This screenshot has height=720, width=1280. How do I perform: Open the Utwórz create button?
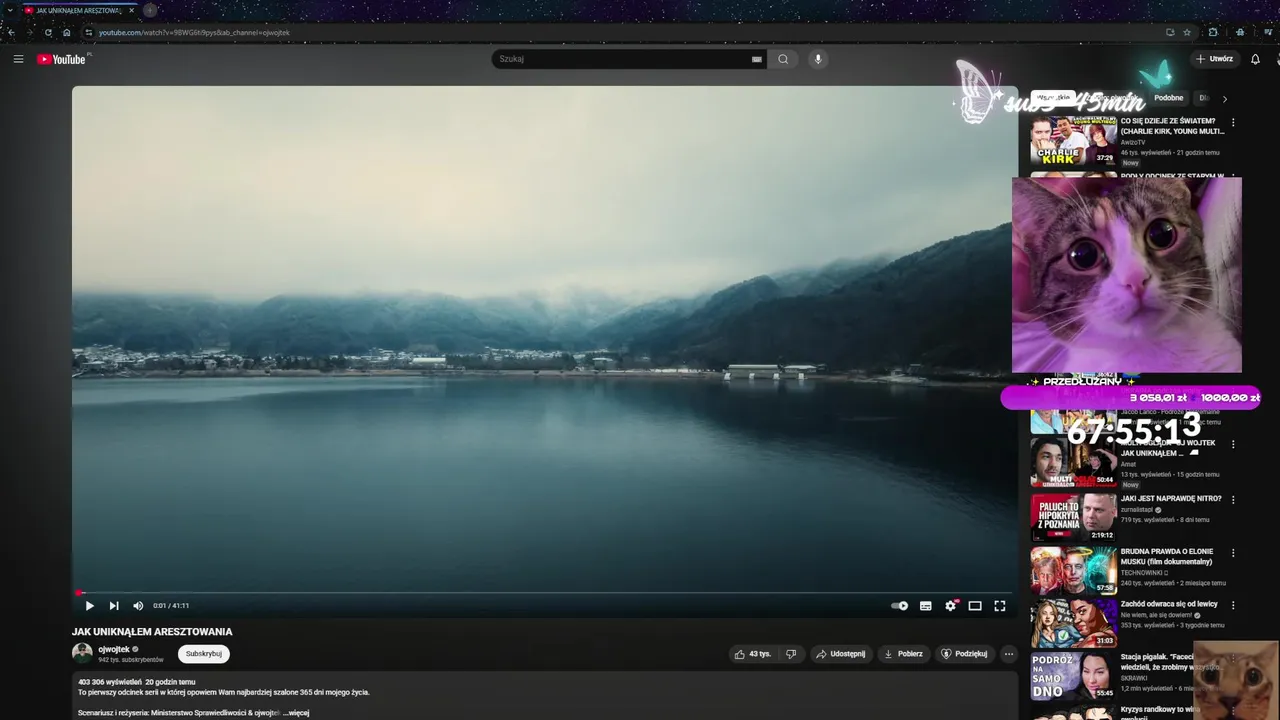[1214, 59]
